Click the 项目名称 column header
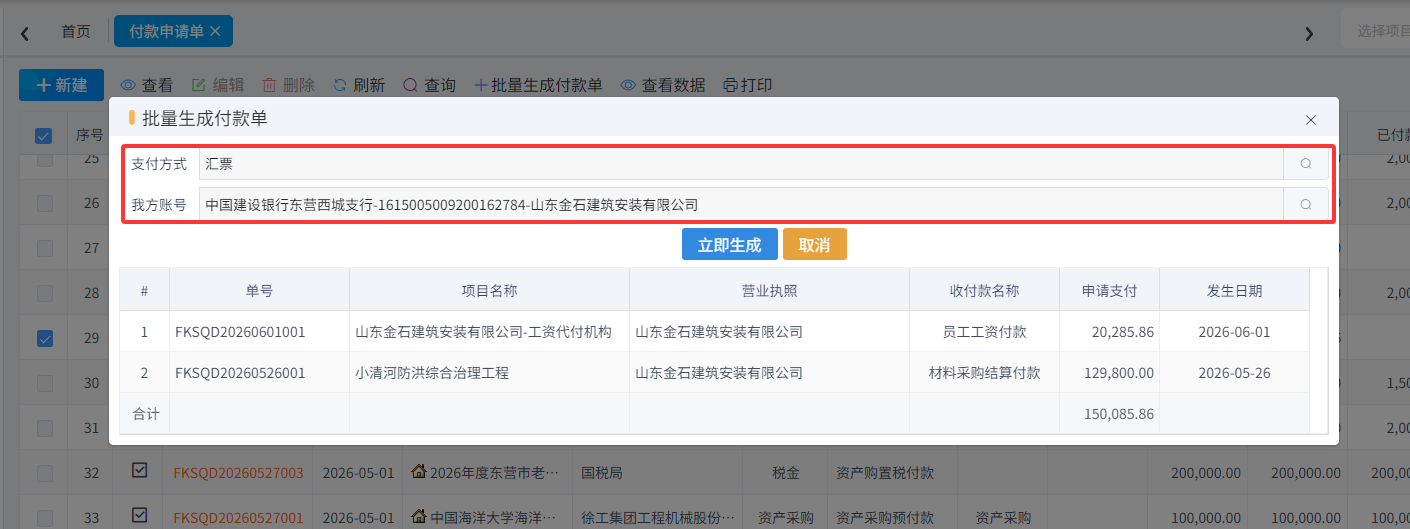The image size is (1410, 529). point(489,291)
